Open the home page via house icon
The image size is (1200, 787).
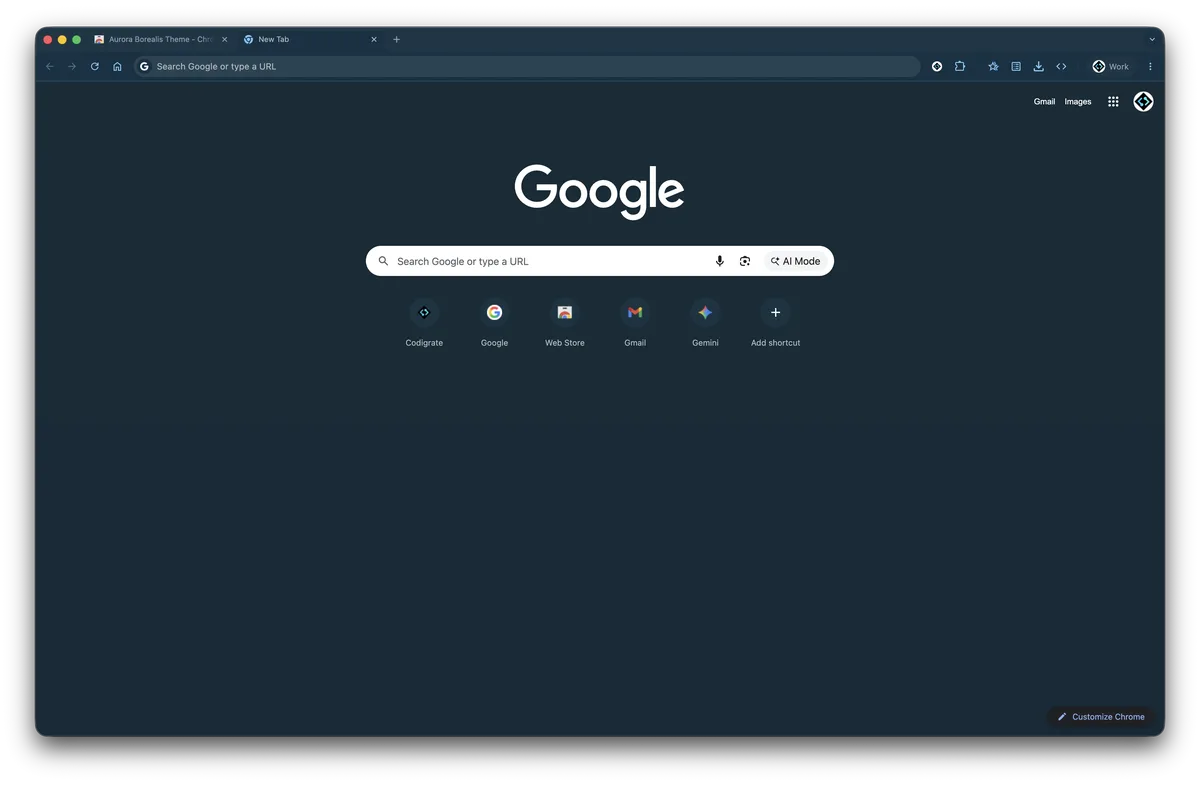[x=117, y=67]
